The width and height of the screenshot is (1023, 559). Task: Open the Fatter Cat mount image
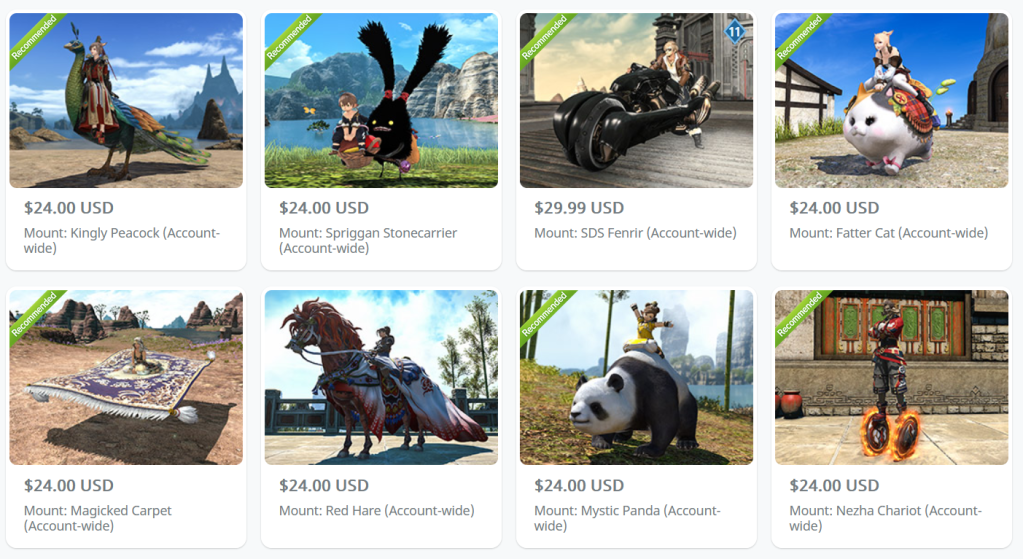(x=891, y=100)
